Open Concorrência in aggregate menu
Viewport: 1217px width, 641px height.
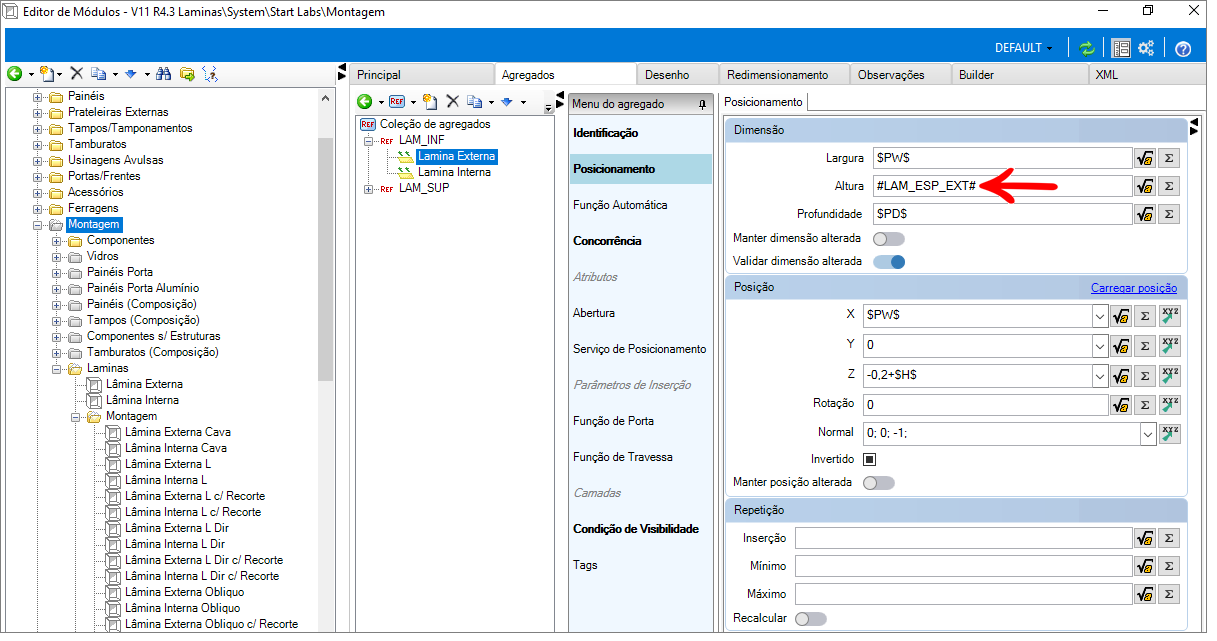click(x=607, y=241)
